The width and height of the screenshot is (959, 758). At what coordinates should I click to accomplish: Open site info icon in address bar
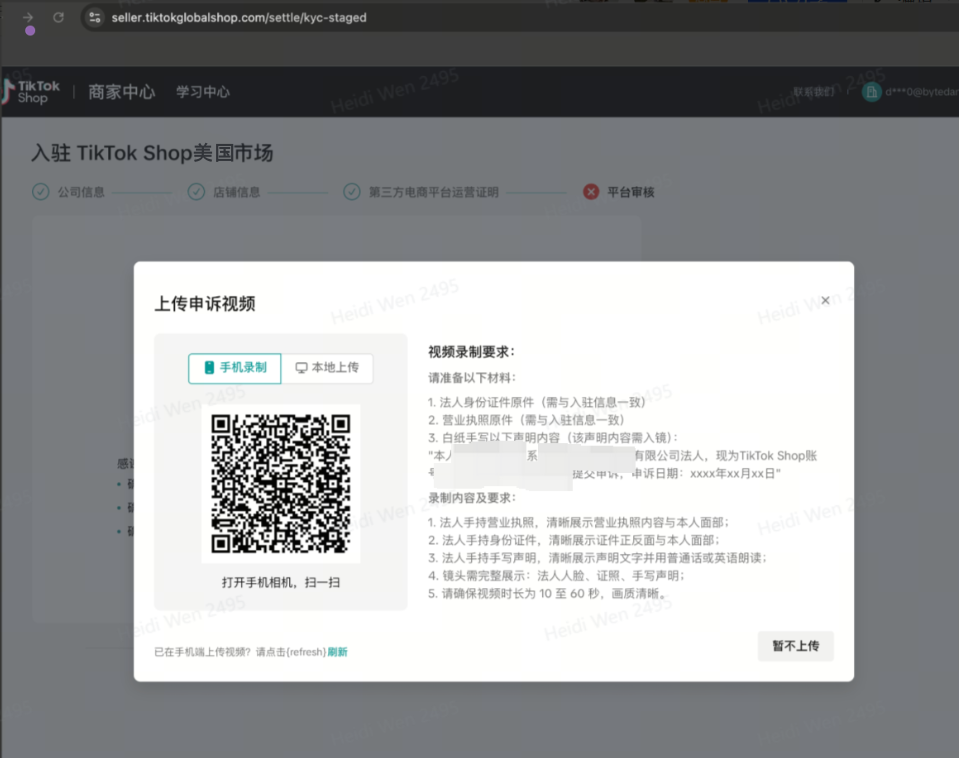point(95,18)
